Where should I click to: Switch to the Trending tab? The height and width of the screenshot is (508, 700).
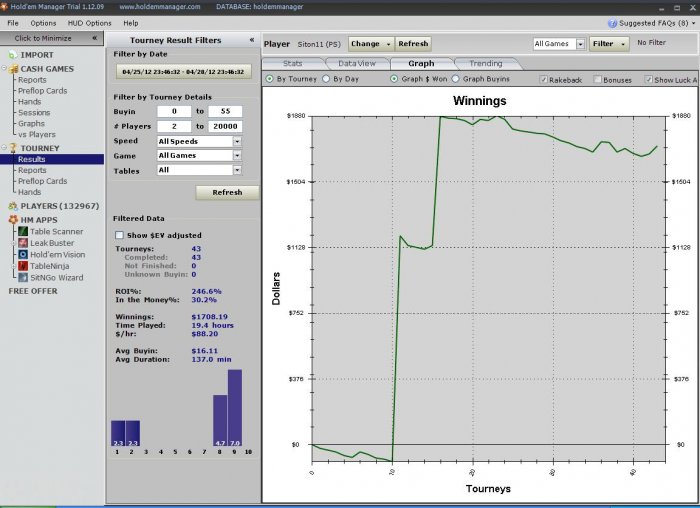click(486, 63)
